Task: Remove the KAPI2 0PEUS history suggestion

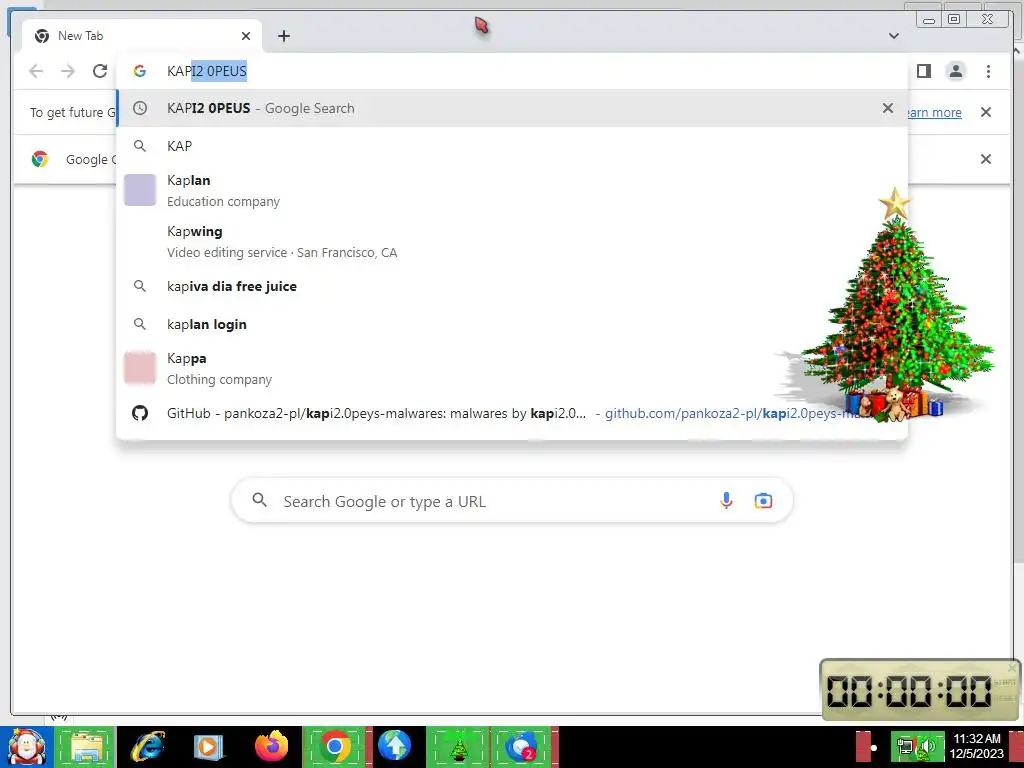Action: coord(888,108)
